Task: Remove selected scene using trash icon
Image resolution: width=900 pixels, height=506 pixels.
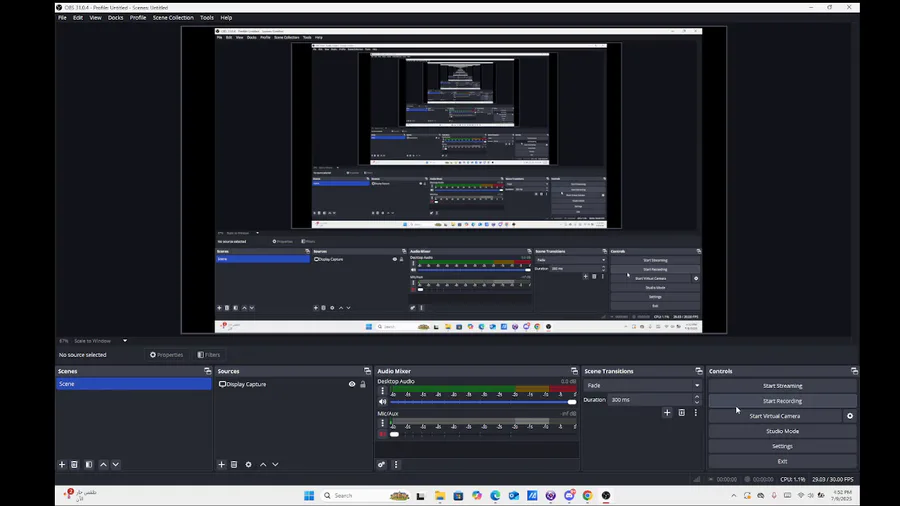Action: point(74,464)
